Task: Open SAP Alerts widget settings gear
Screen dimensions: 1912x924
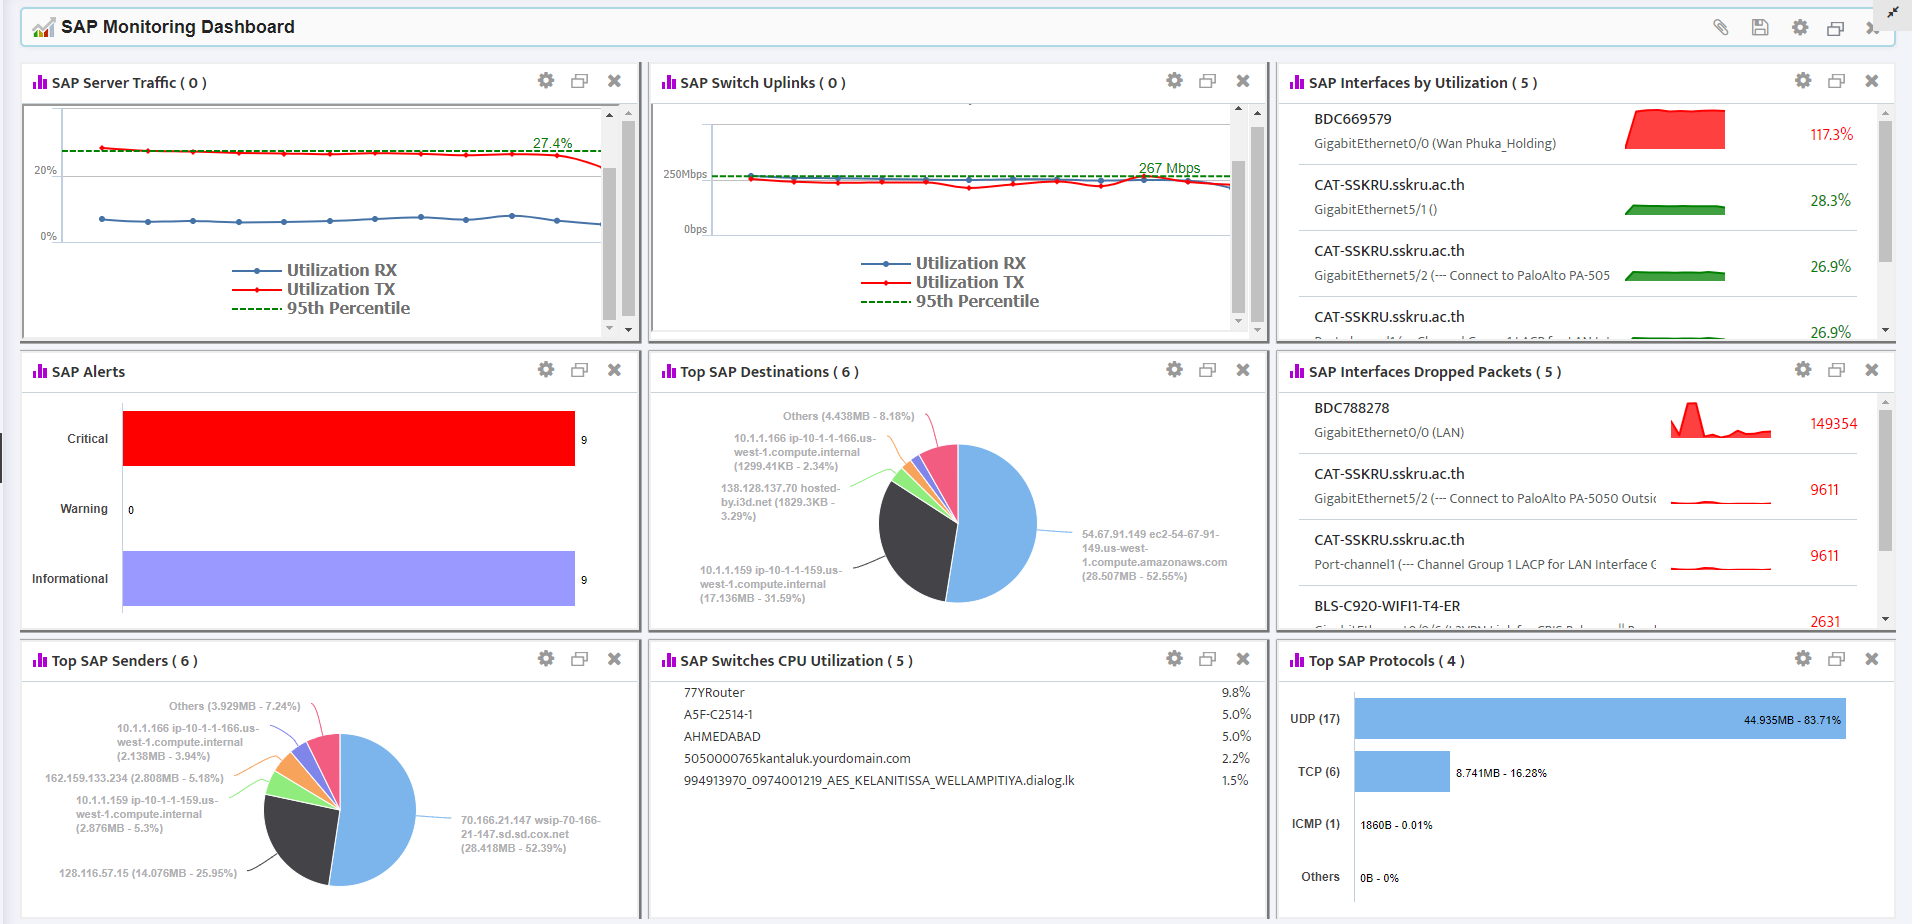Action: click(546, 370)
